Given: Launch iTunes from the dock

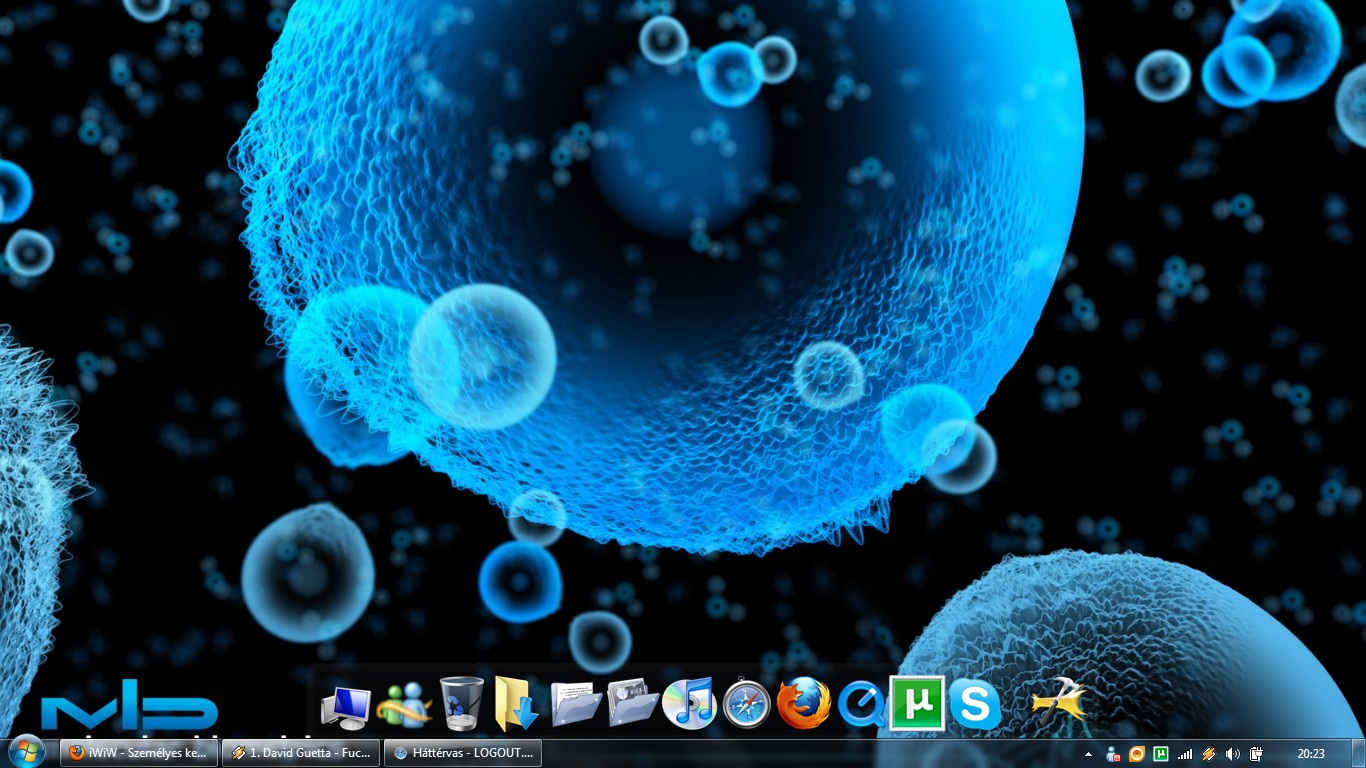Looking at the screenshot, I should pos(689,703).
